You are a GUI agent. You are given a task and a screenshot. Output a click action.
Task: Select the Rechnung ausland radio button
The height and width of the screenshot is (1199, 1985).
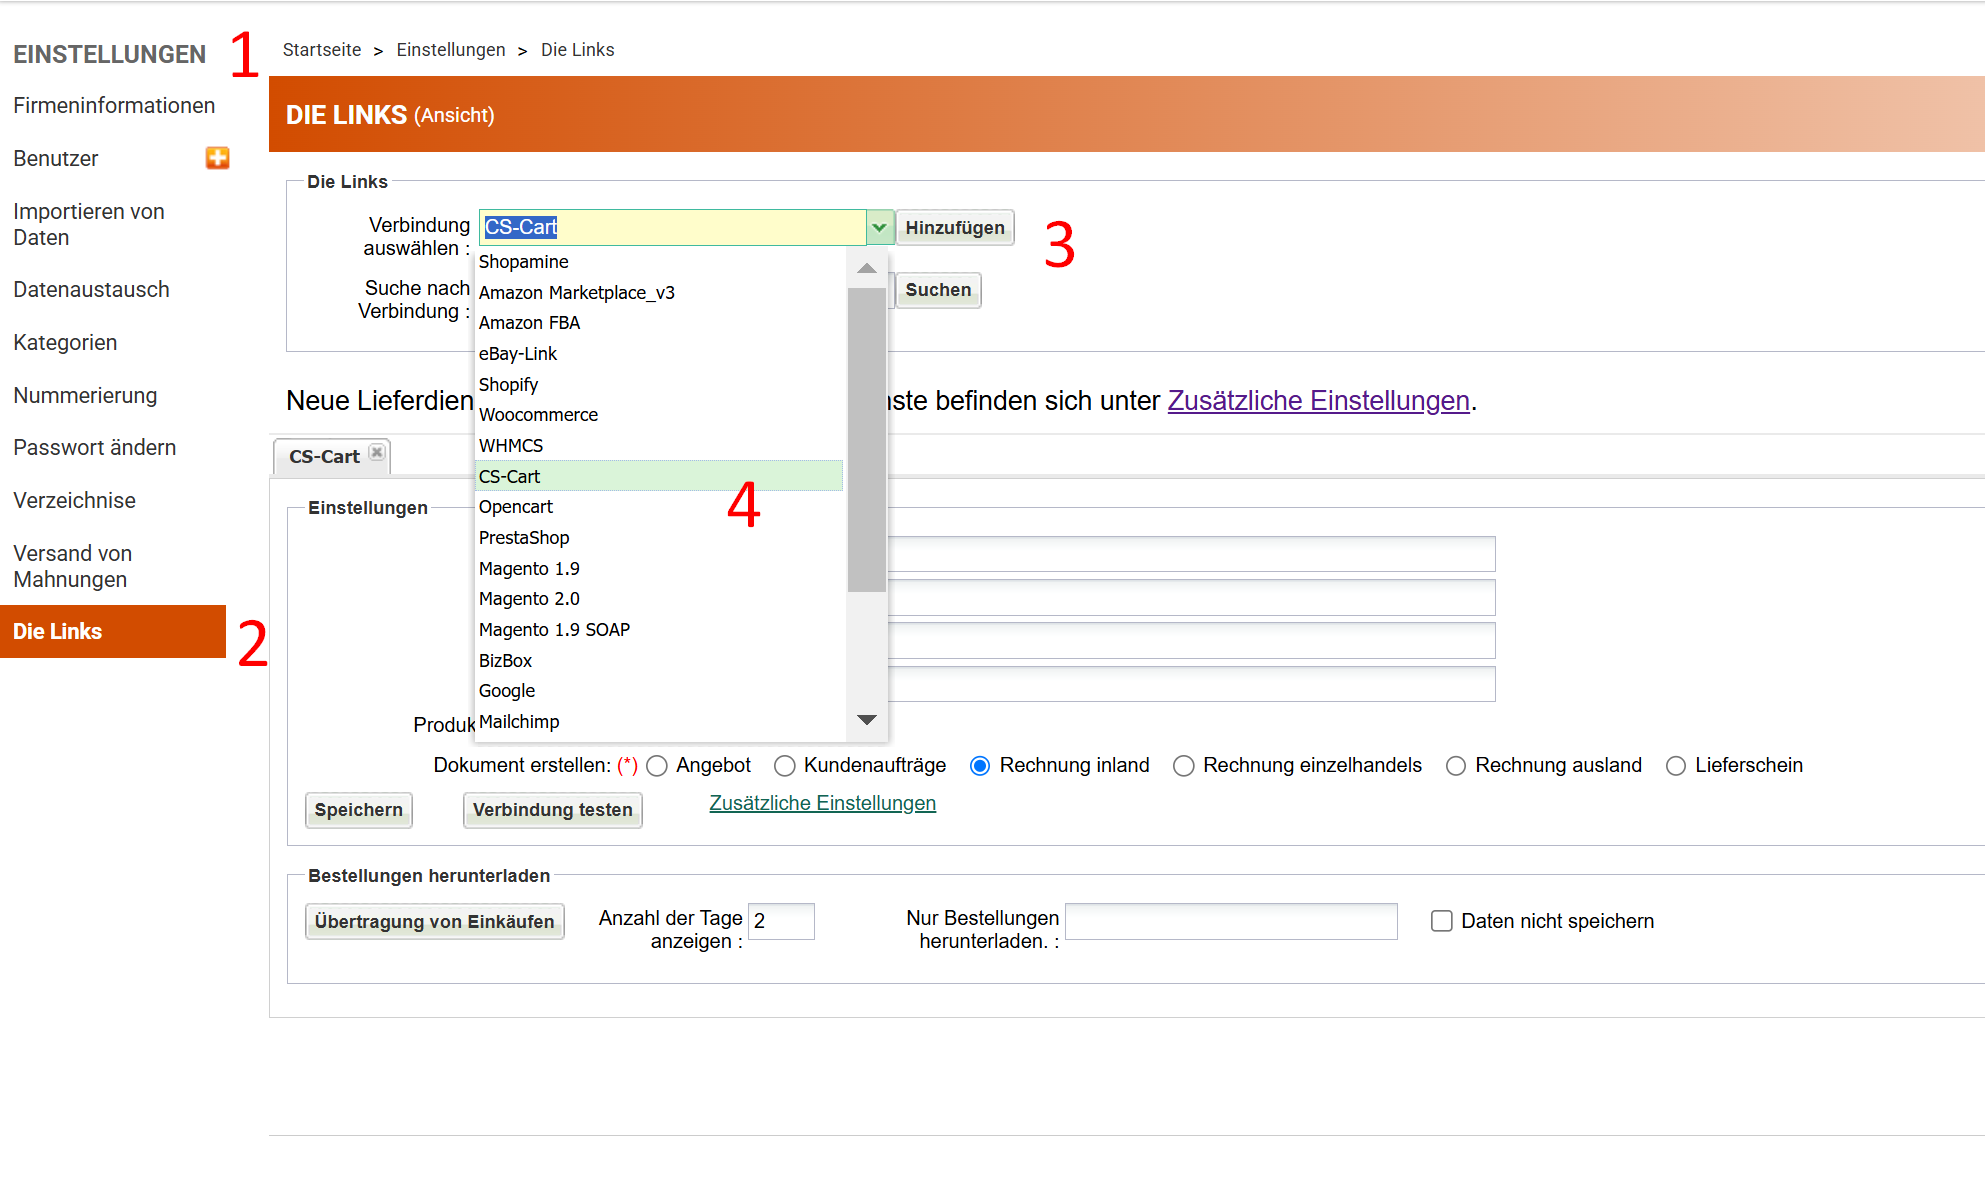point(1455,766)
